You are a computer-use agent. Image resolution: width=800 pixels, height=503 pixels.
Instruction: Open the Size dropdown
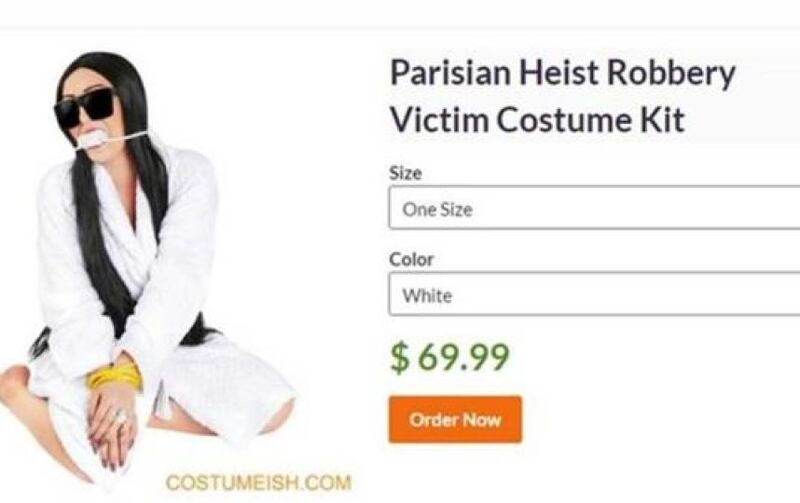coord(594,208)
